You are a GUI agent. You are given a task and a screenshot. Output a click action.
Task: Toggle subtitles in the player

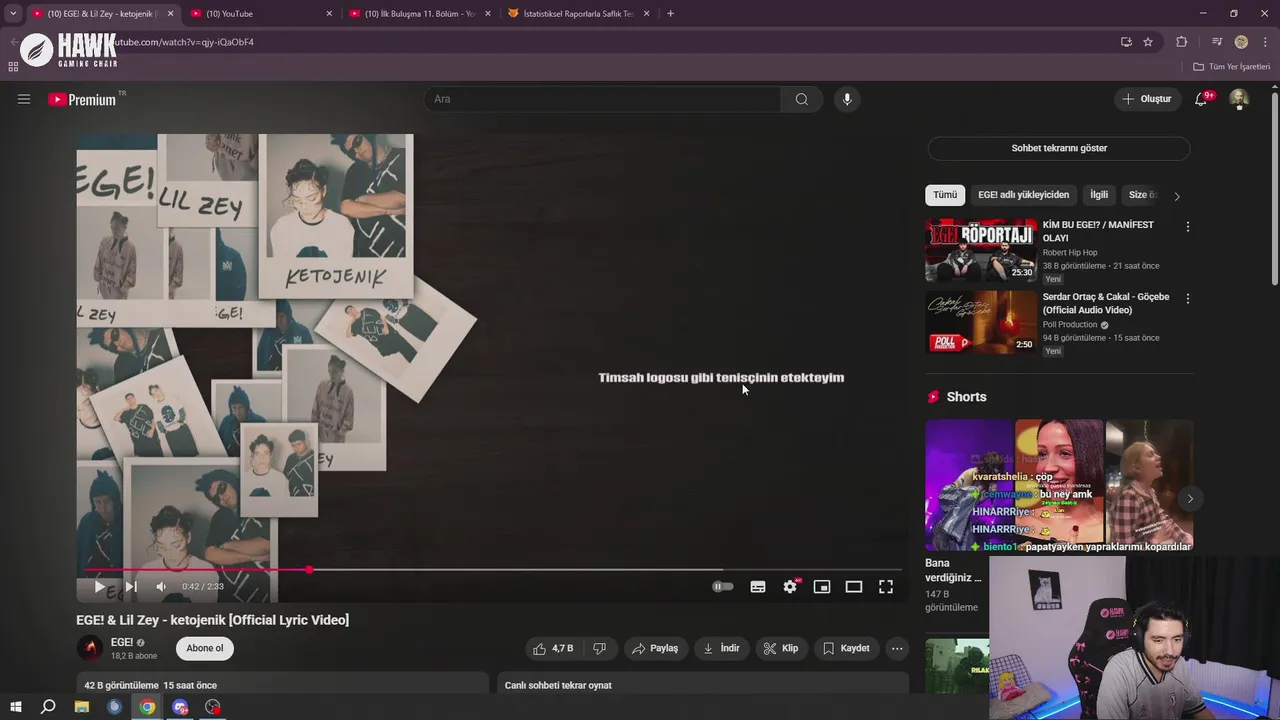(x=758, y=587)
